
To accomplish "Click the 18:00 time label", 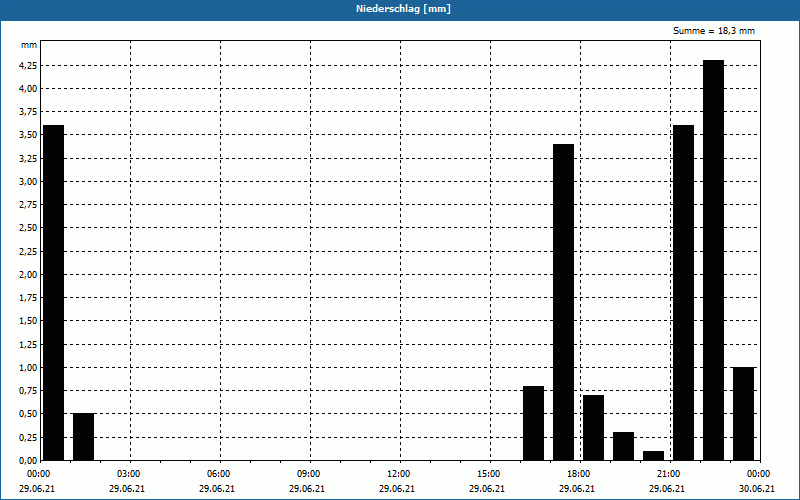I will coord(579,474).
